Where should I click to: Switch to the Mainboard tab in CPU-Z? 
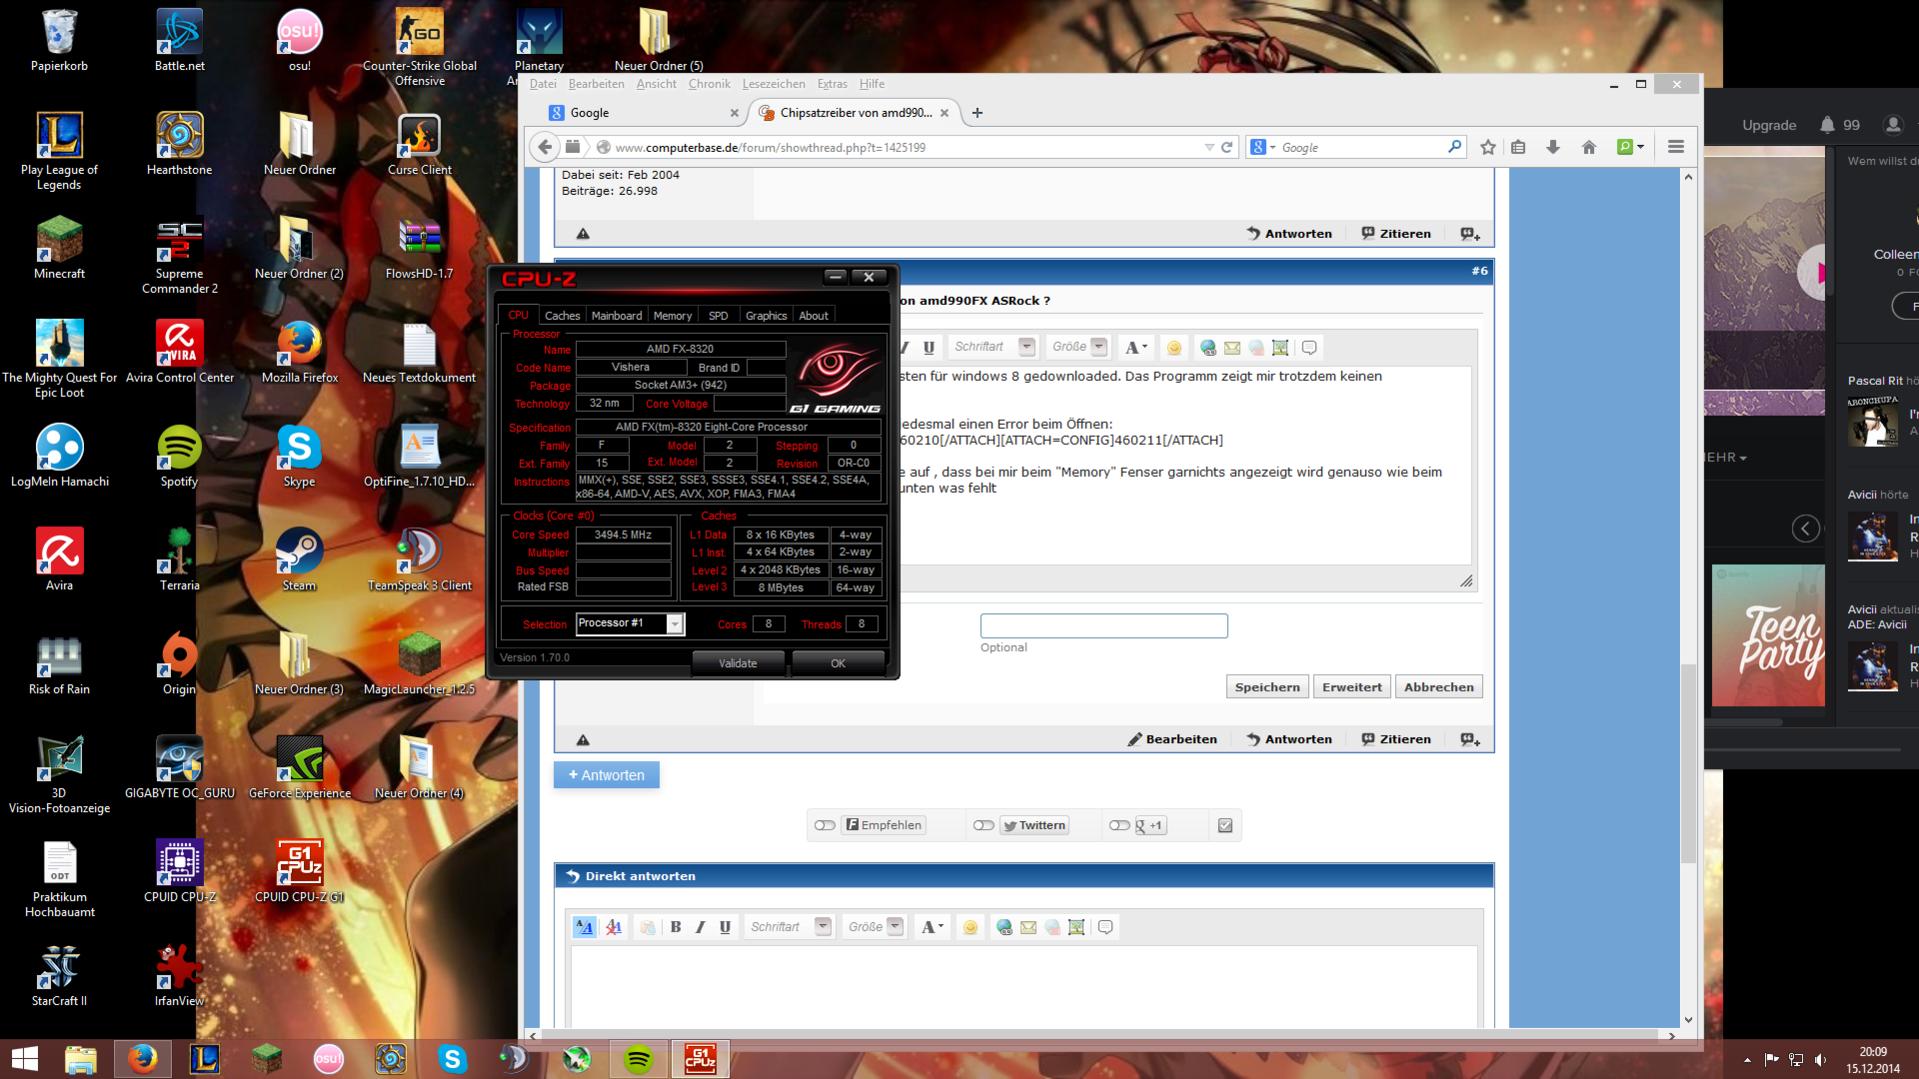[x=616, y=315]
